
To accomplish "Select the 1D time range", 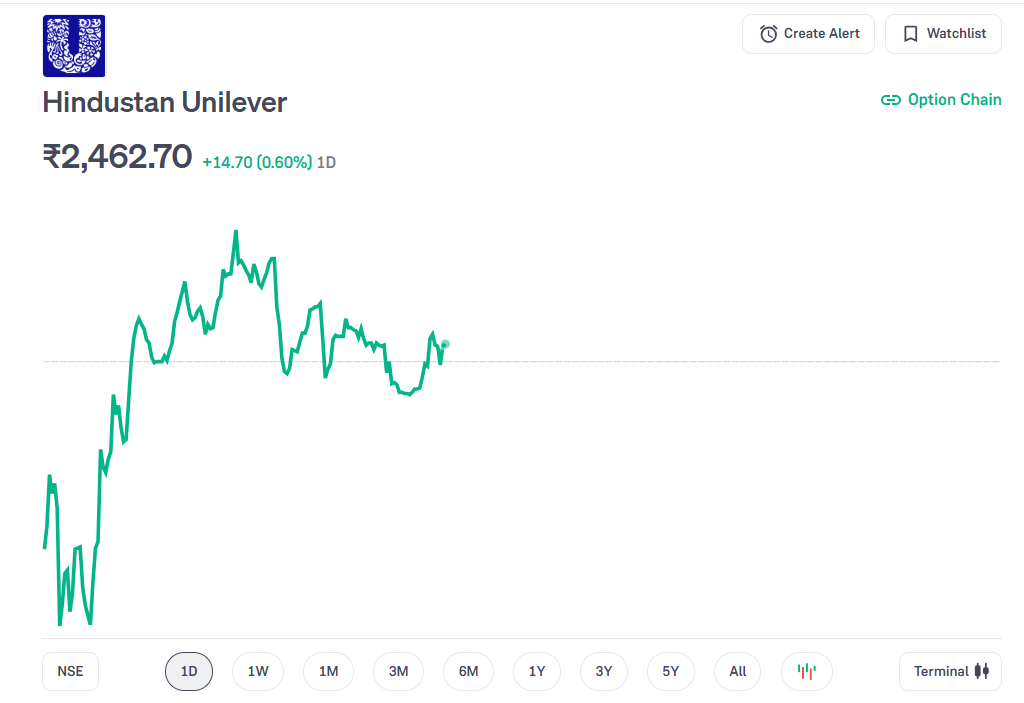I will pyautogui.click(x=189, y=671).
